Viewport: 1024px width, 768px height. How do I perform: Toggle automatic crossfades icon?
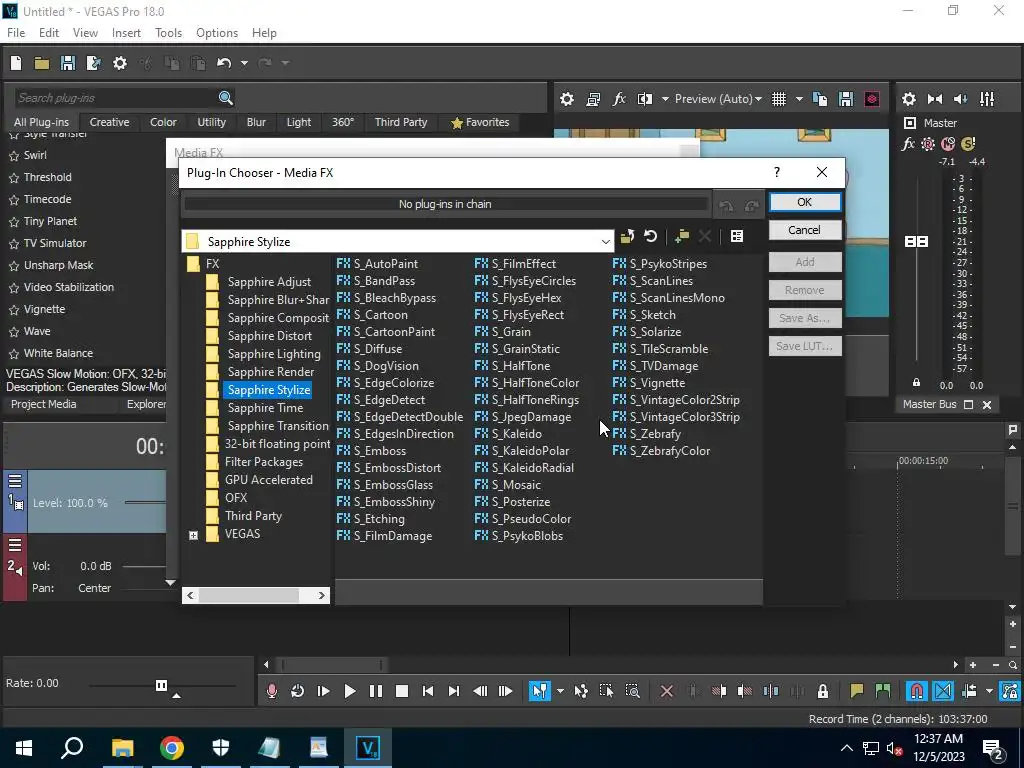click(x=942, y=691)
